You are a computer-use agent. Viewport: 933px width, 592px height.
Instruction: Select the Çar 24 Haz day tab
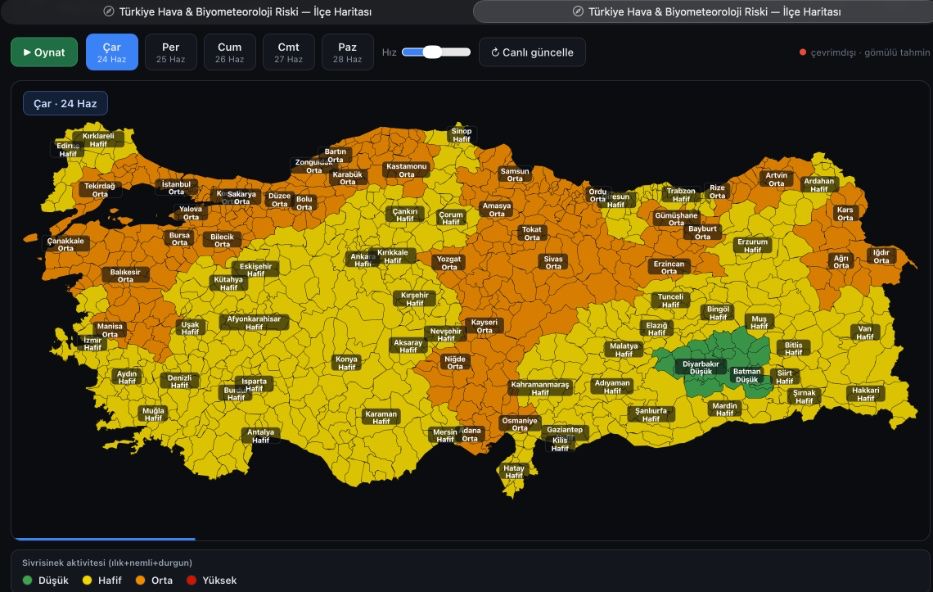(x=112, y=52)
